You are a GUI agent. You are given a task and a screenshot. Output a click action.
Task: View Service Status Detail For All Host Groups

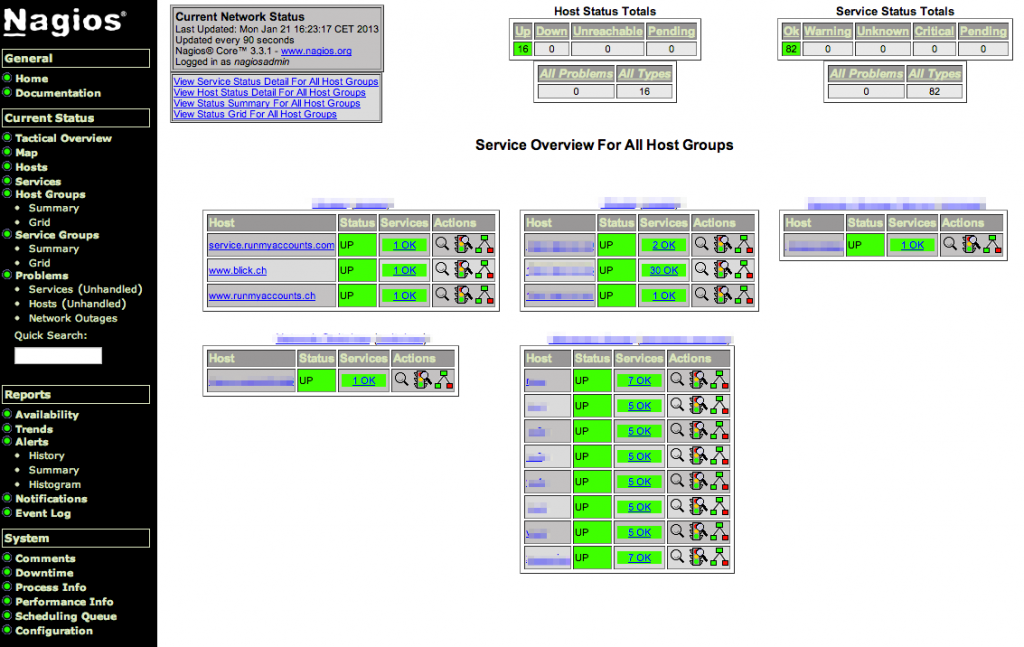pos(276,82)
